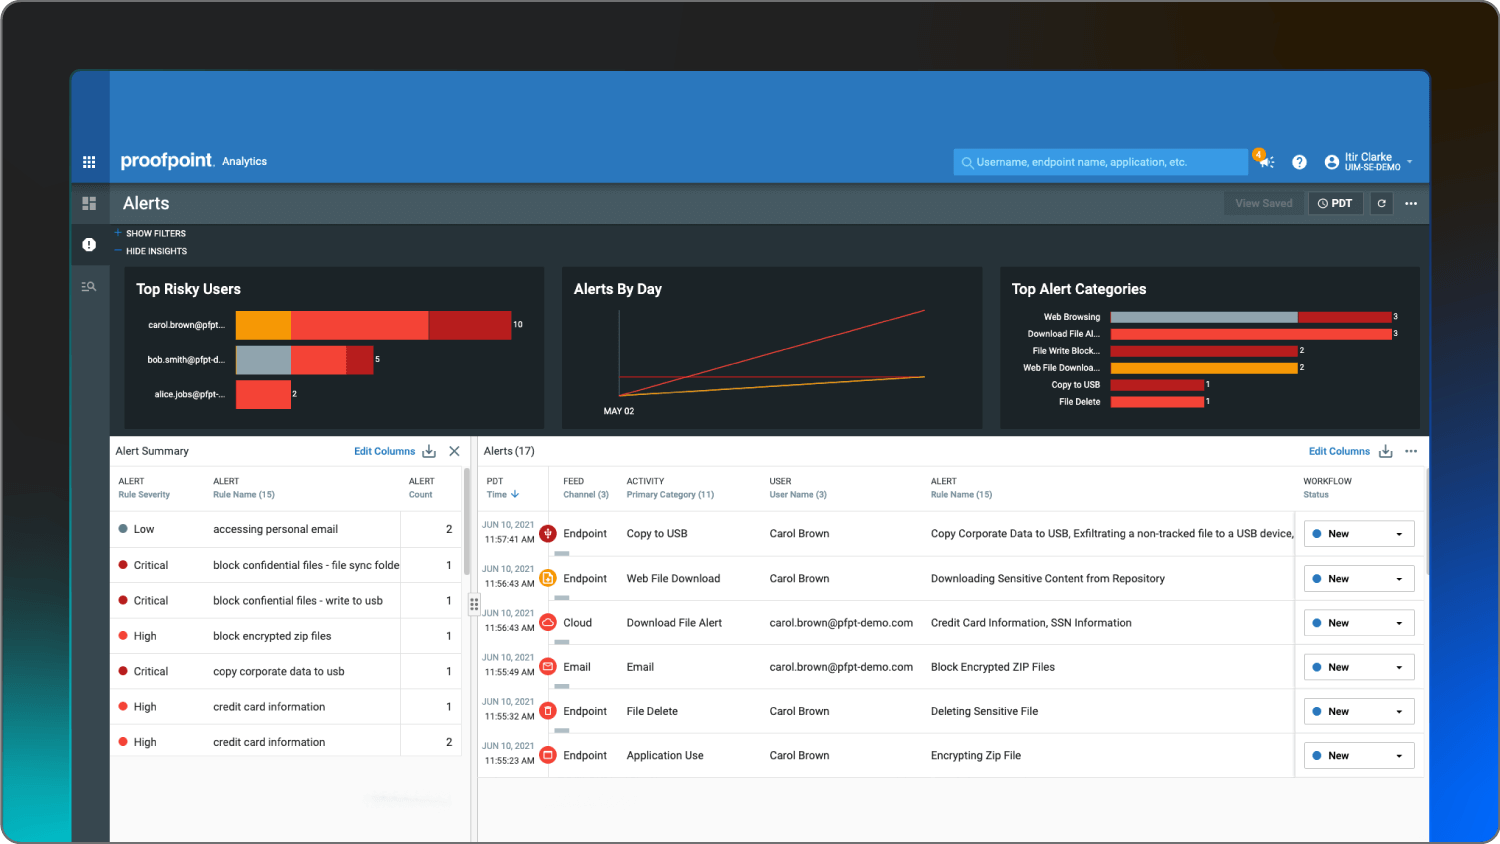This screenshot has height=844, width=1500.
Task: Open the apps grid menu icon
Action: click(89, 162)
